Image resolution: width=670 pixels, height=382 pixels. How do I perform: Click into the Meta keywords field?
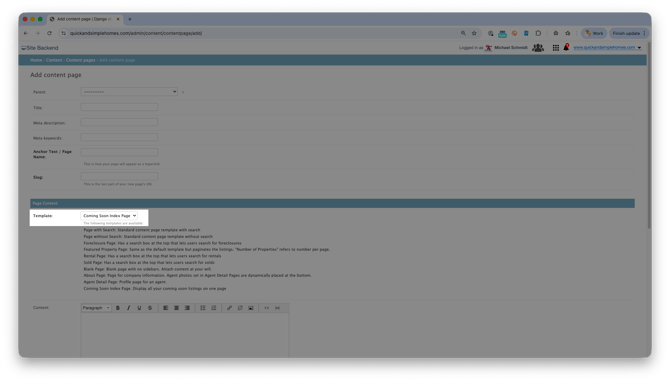[x=119, y=137]
